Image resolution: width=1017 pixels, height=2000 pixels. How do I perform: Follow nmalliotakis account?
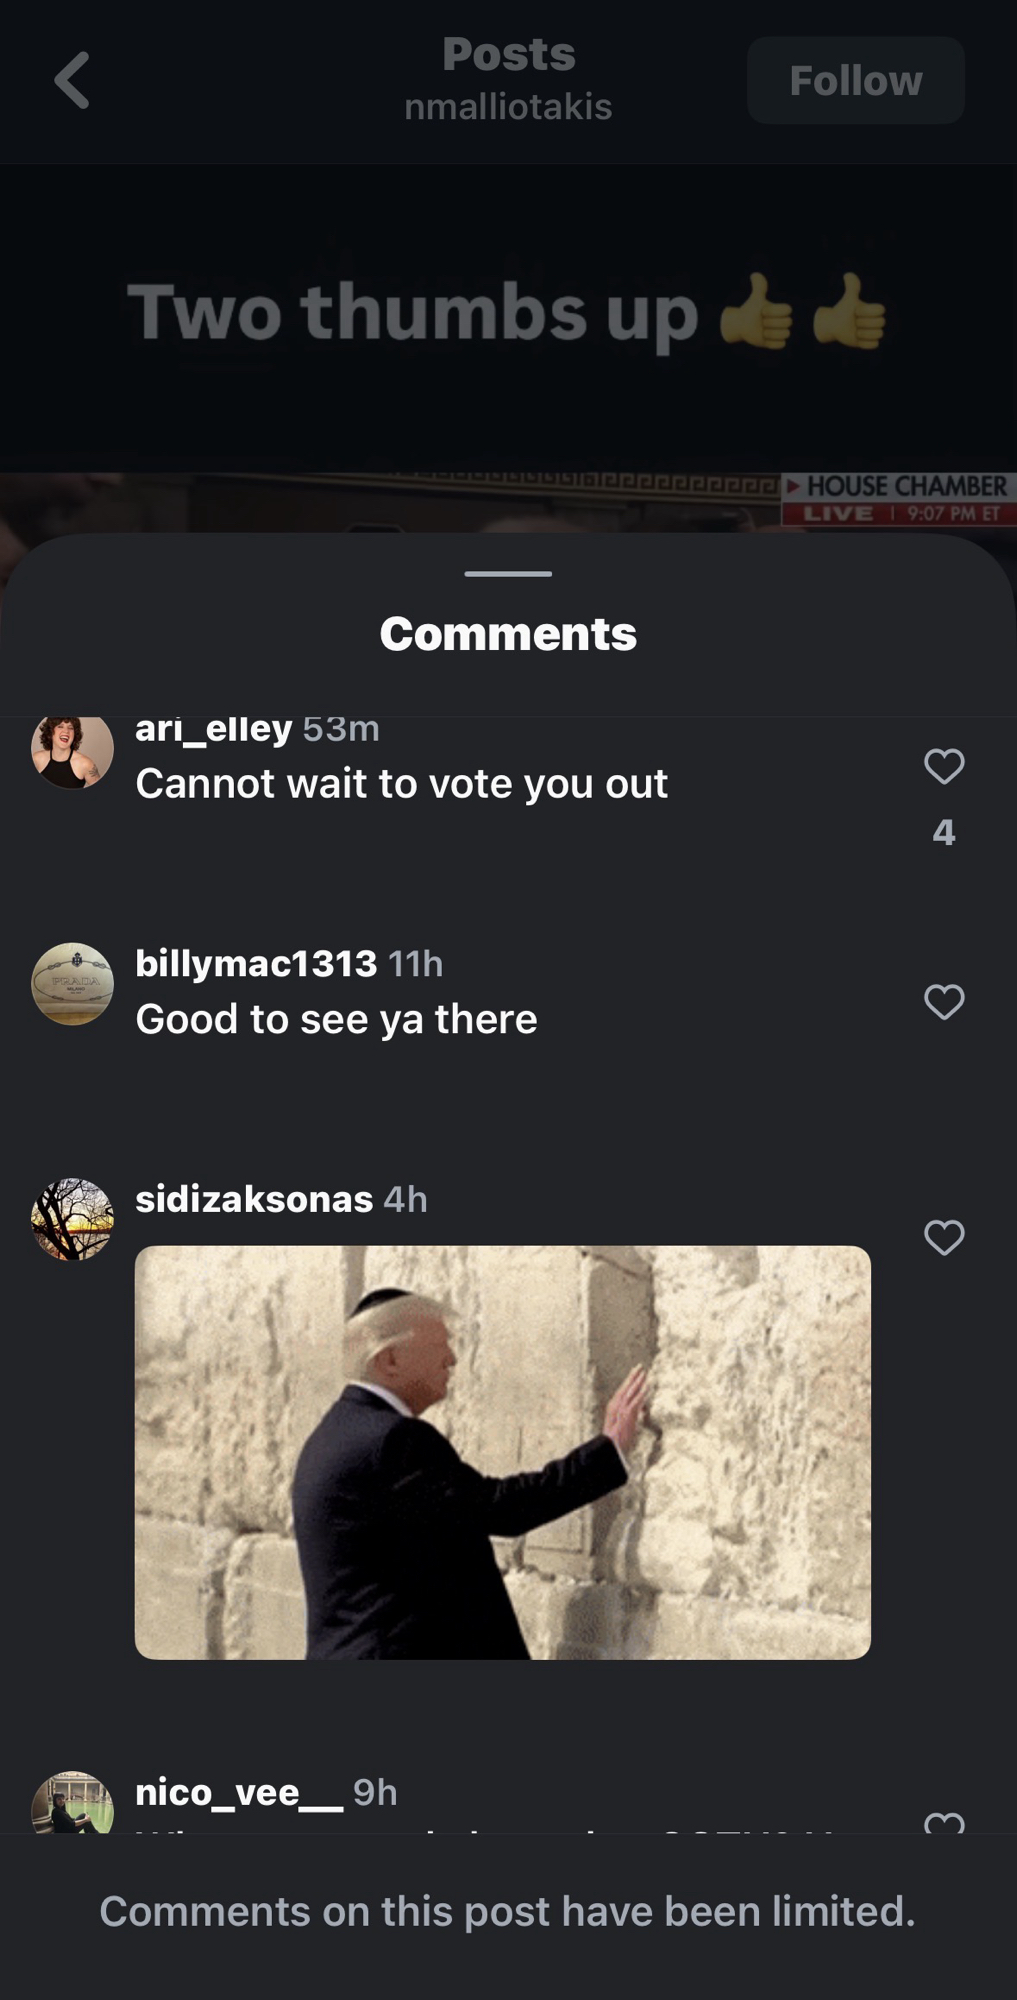[x=856, y=80]
